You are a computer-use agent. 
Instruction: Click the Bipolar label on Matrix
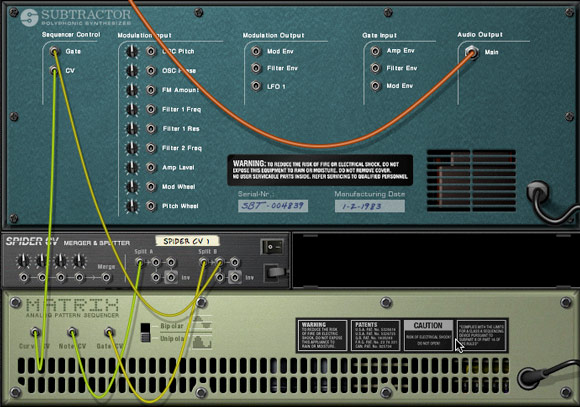click(x=172, y=326)
